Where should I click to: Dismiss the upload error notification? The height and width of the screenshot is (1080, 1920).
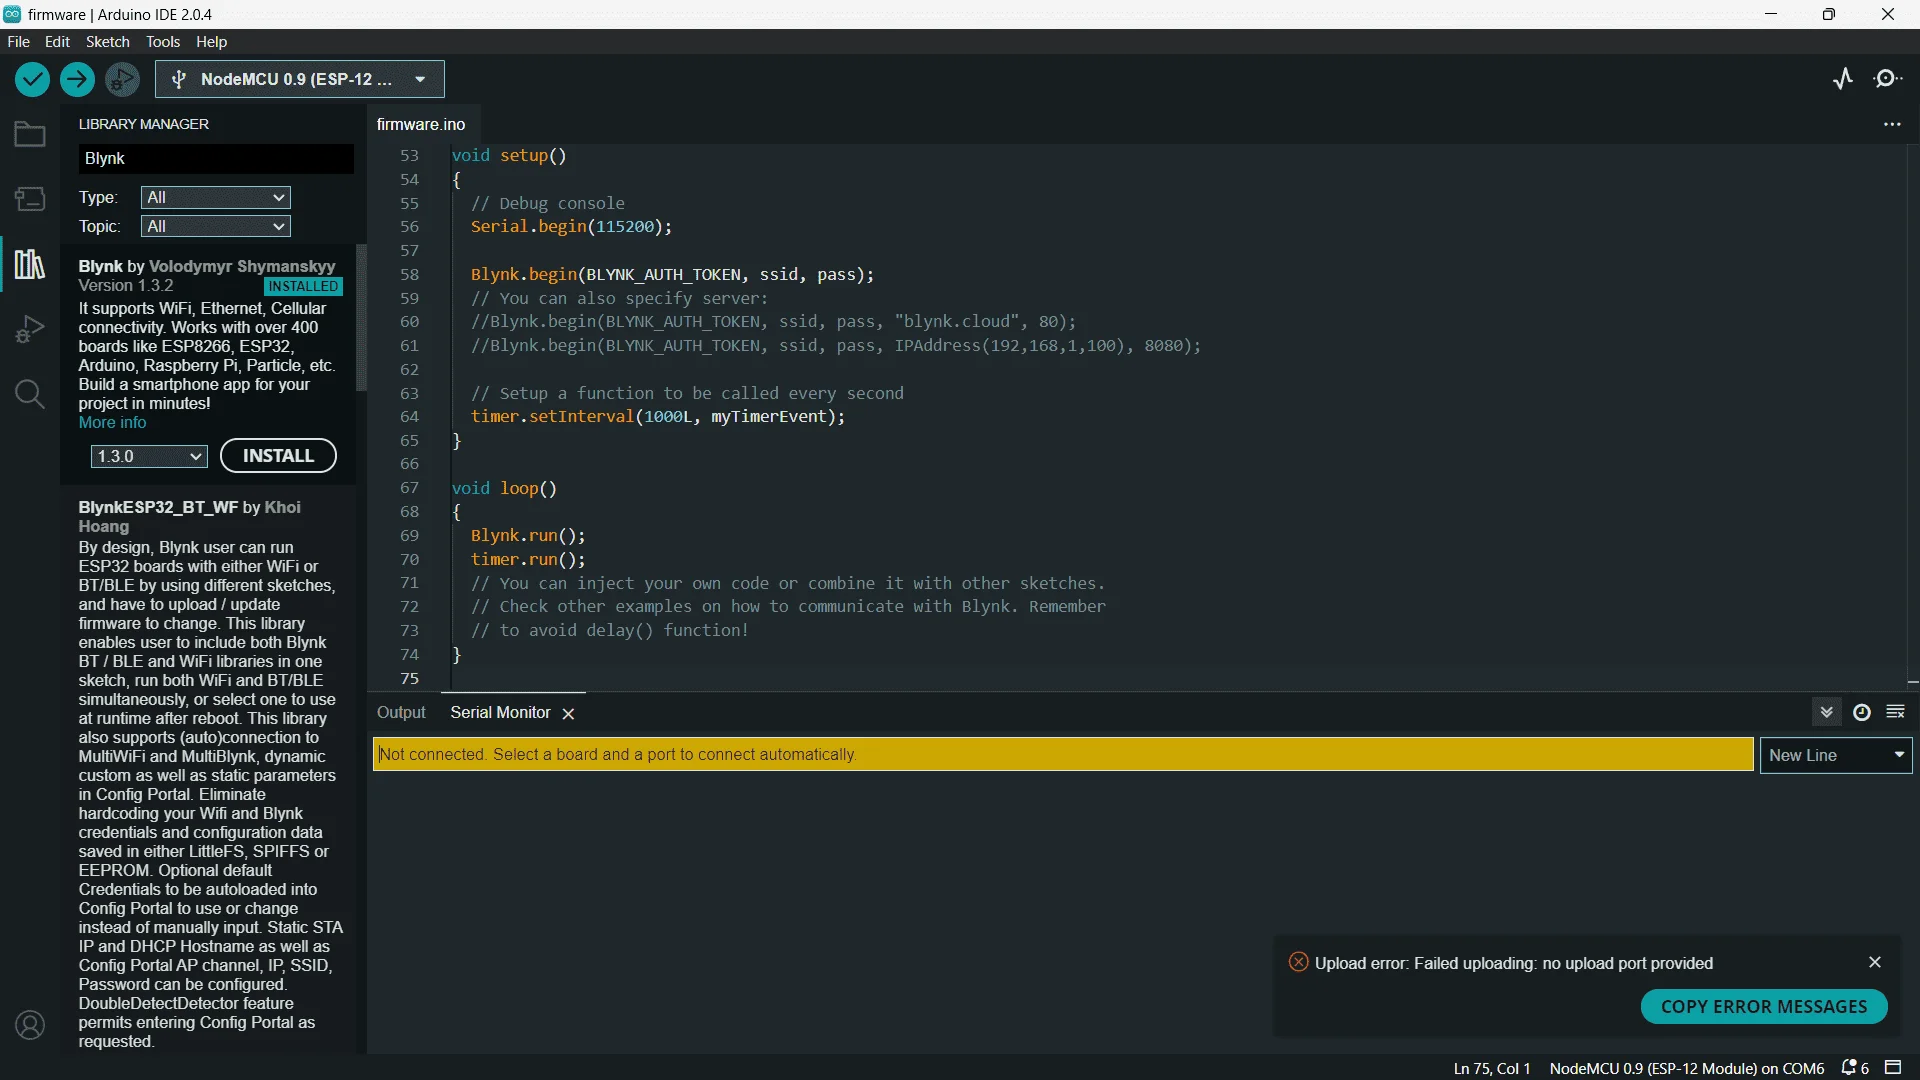pyautogui.click(x=1875, y=962)
